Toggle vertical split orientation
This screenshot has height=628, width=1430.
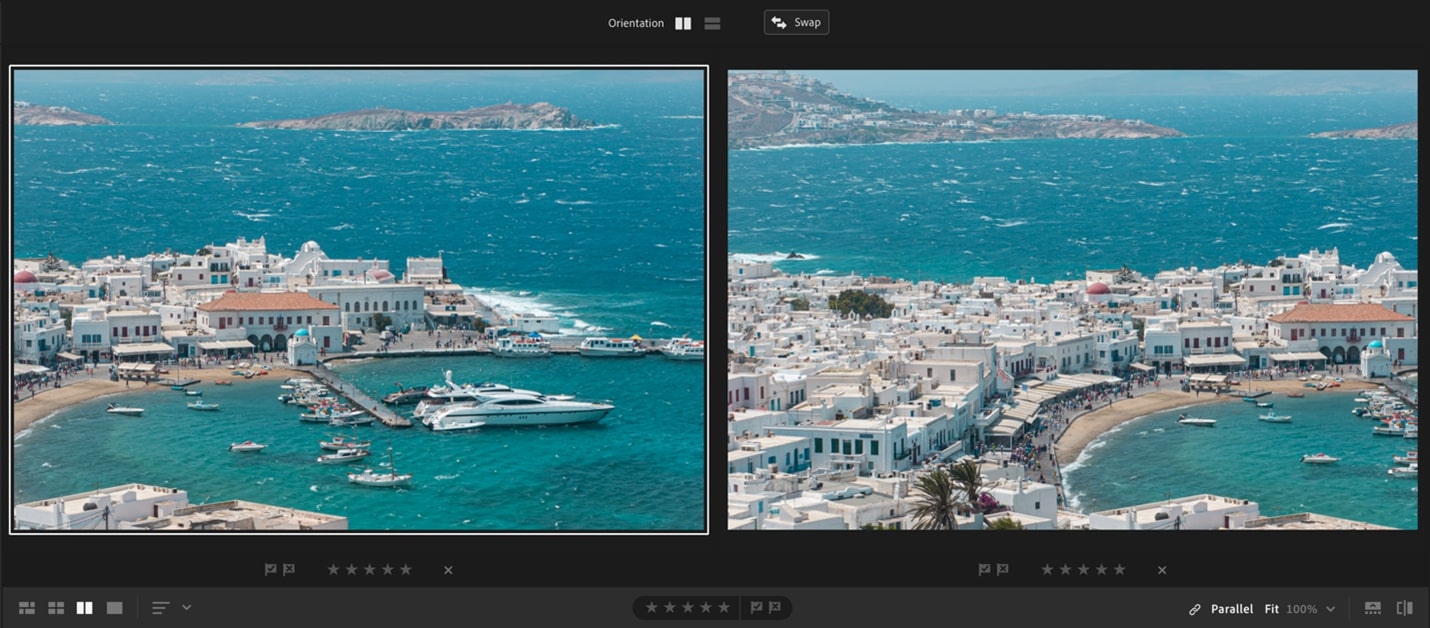click(x=683, y=22)
